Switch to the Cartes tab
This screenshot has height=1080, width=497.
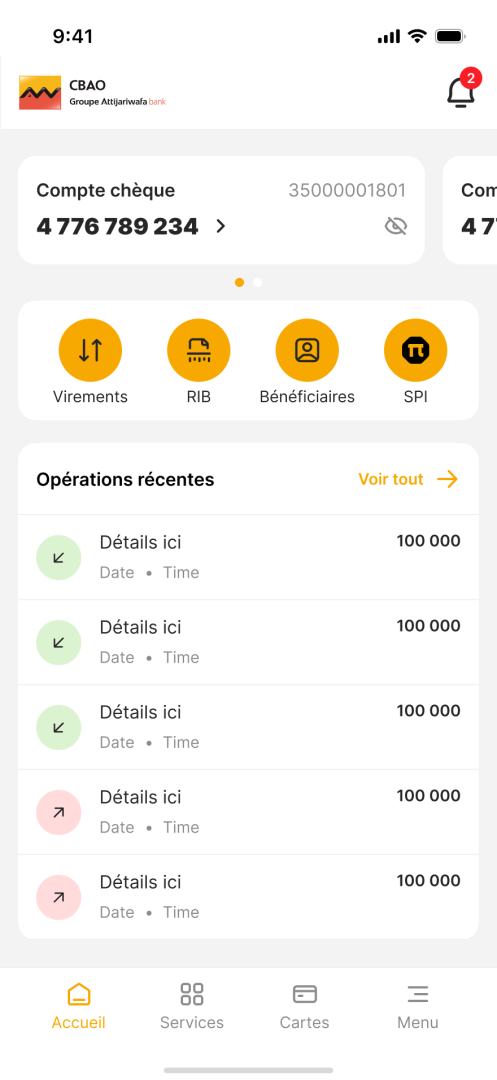tap(304, 1006)
